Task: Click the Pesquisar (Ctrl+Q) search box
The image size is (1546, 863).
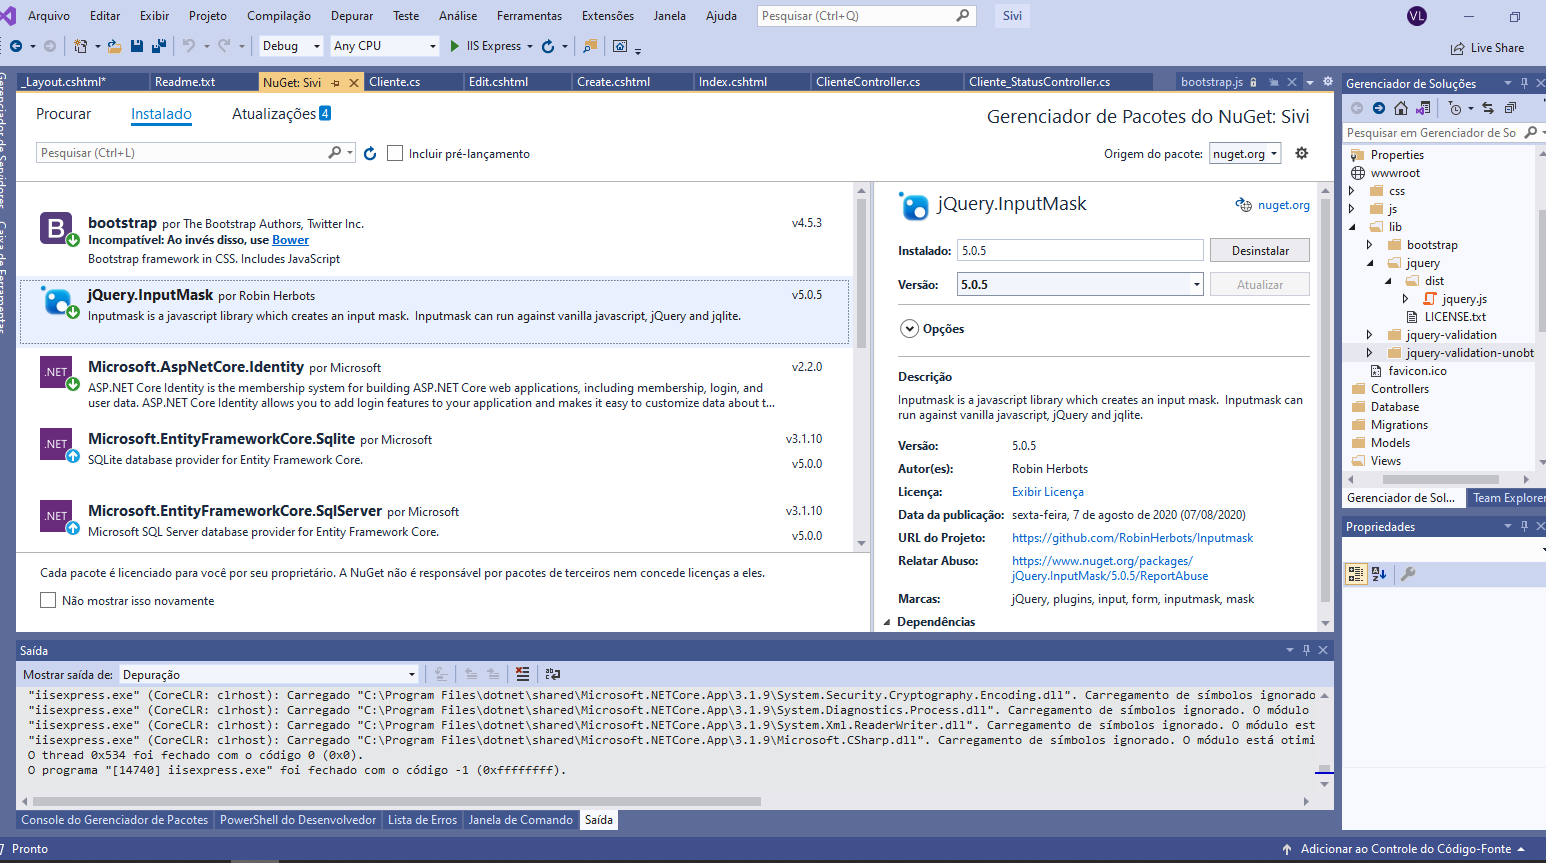Action: click(866, 16)
